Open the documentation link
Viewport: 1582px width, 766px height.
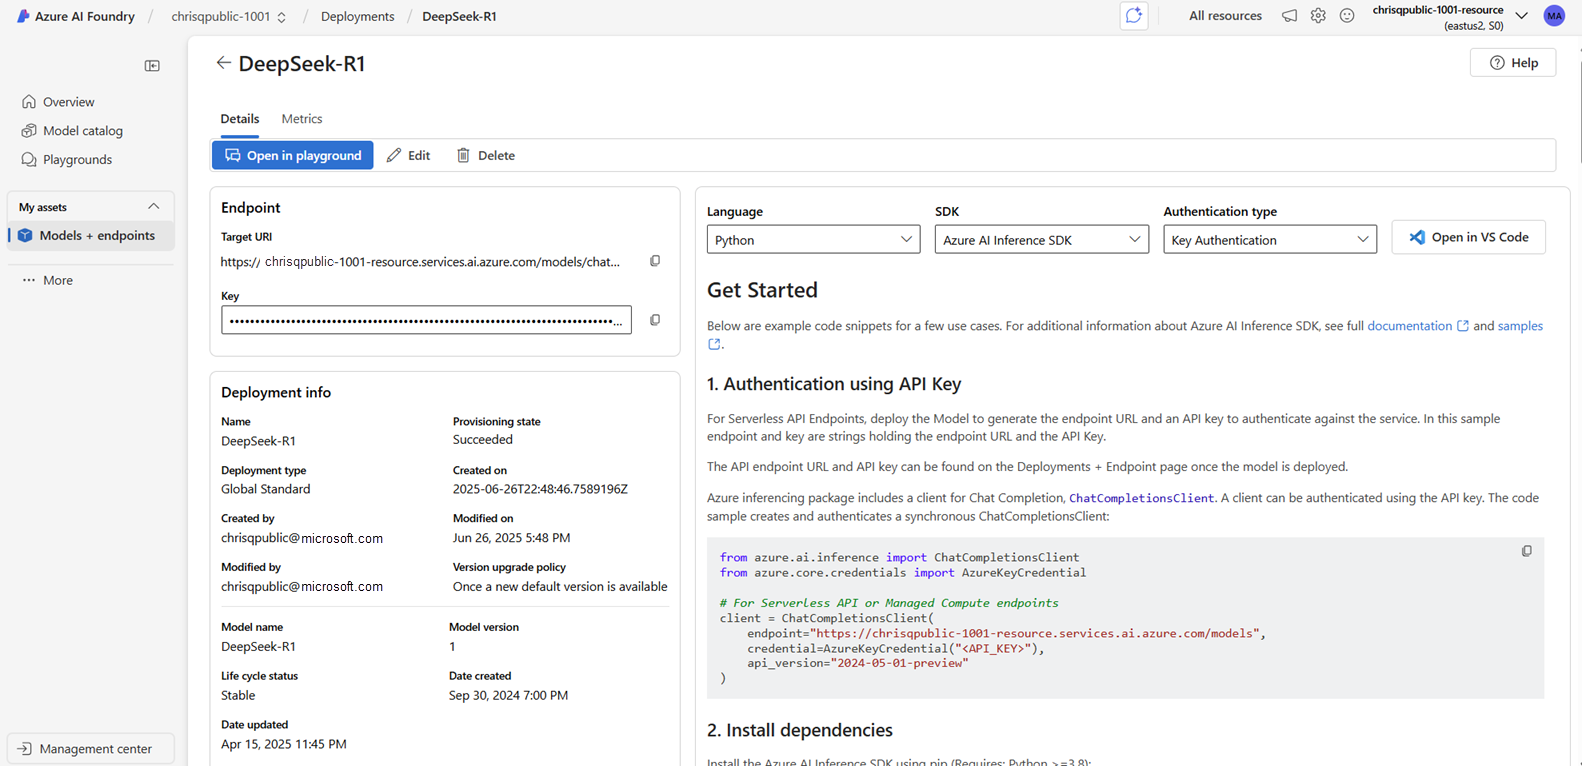(1409, 326)
